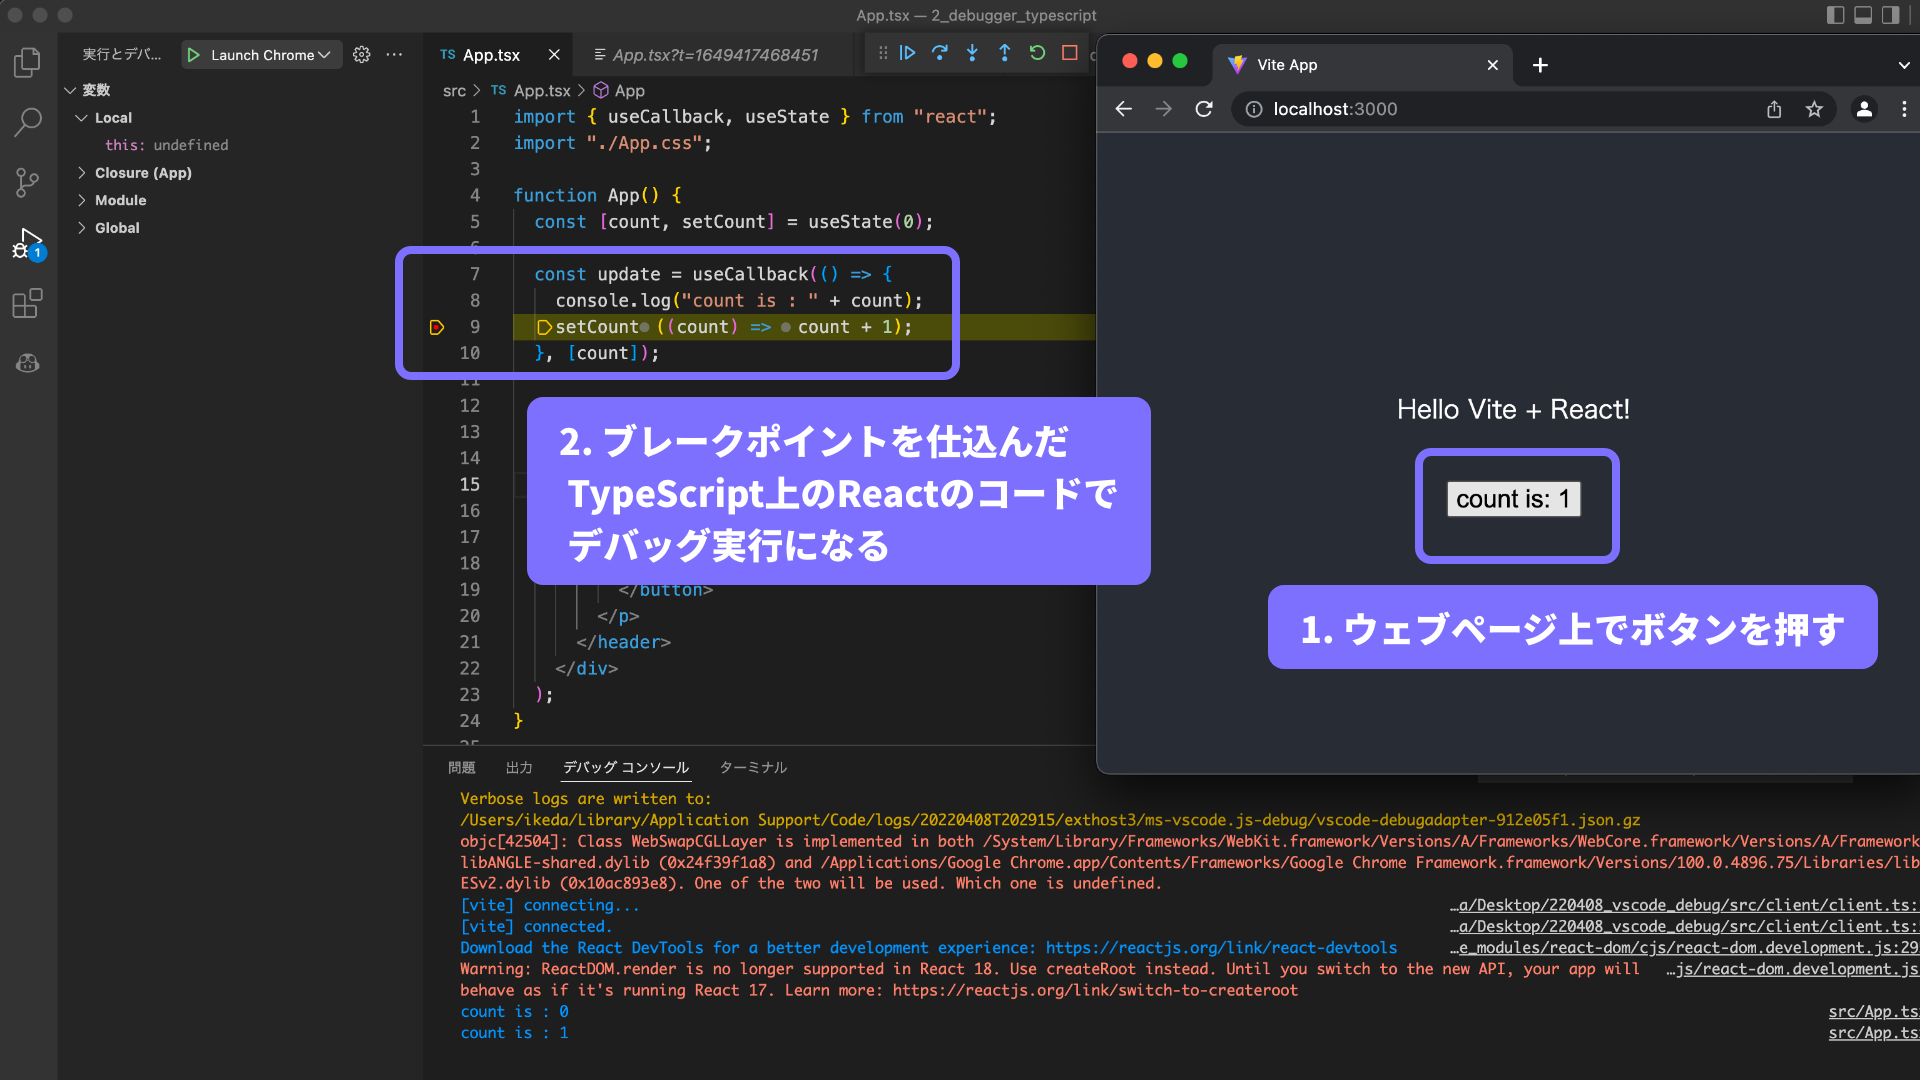Click the debug Step Over icon
Image resolution: width=1920 pixels, height=1080 pixels.
(x=939, y=53)
